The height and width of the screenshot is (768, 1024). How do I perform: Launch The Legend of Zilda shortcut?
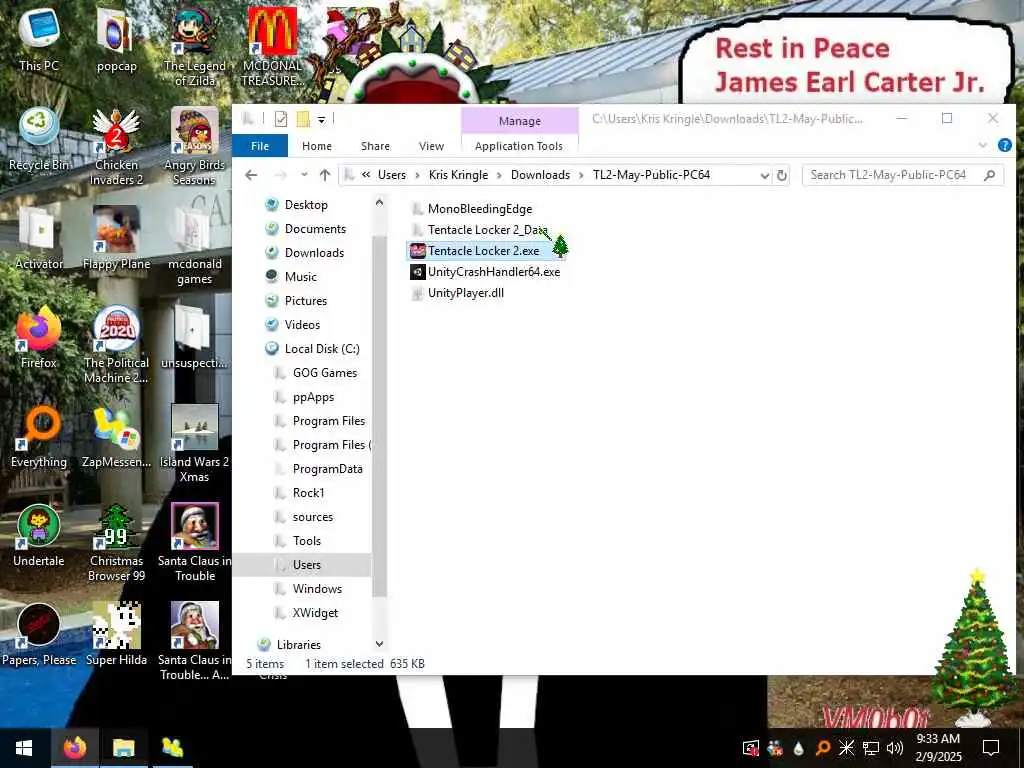[194, 47]
